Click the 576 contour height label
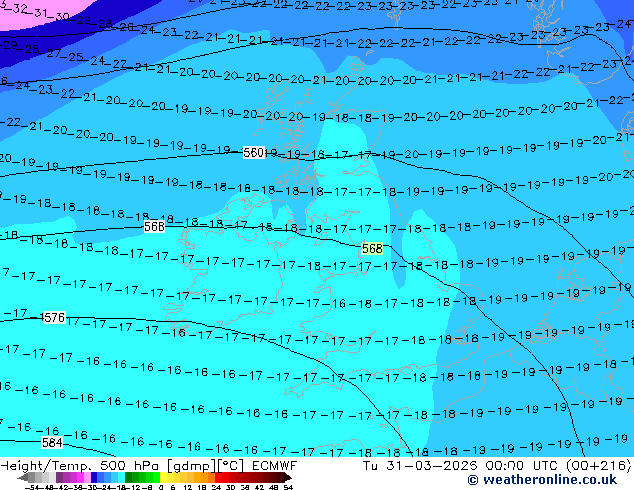The height and width of the screenshot is (490, 634). click(x=54, y=318)
